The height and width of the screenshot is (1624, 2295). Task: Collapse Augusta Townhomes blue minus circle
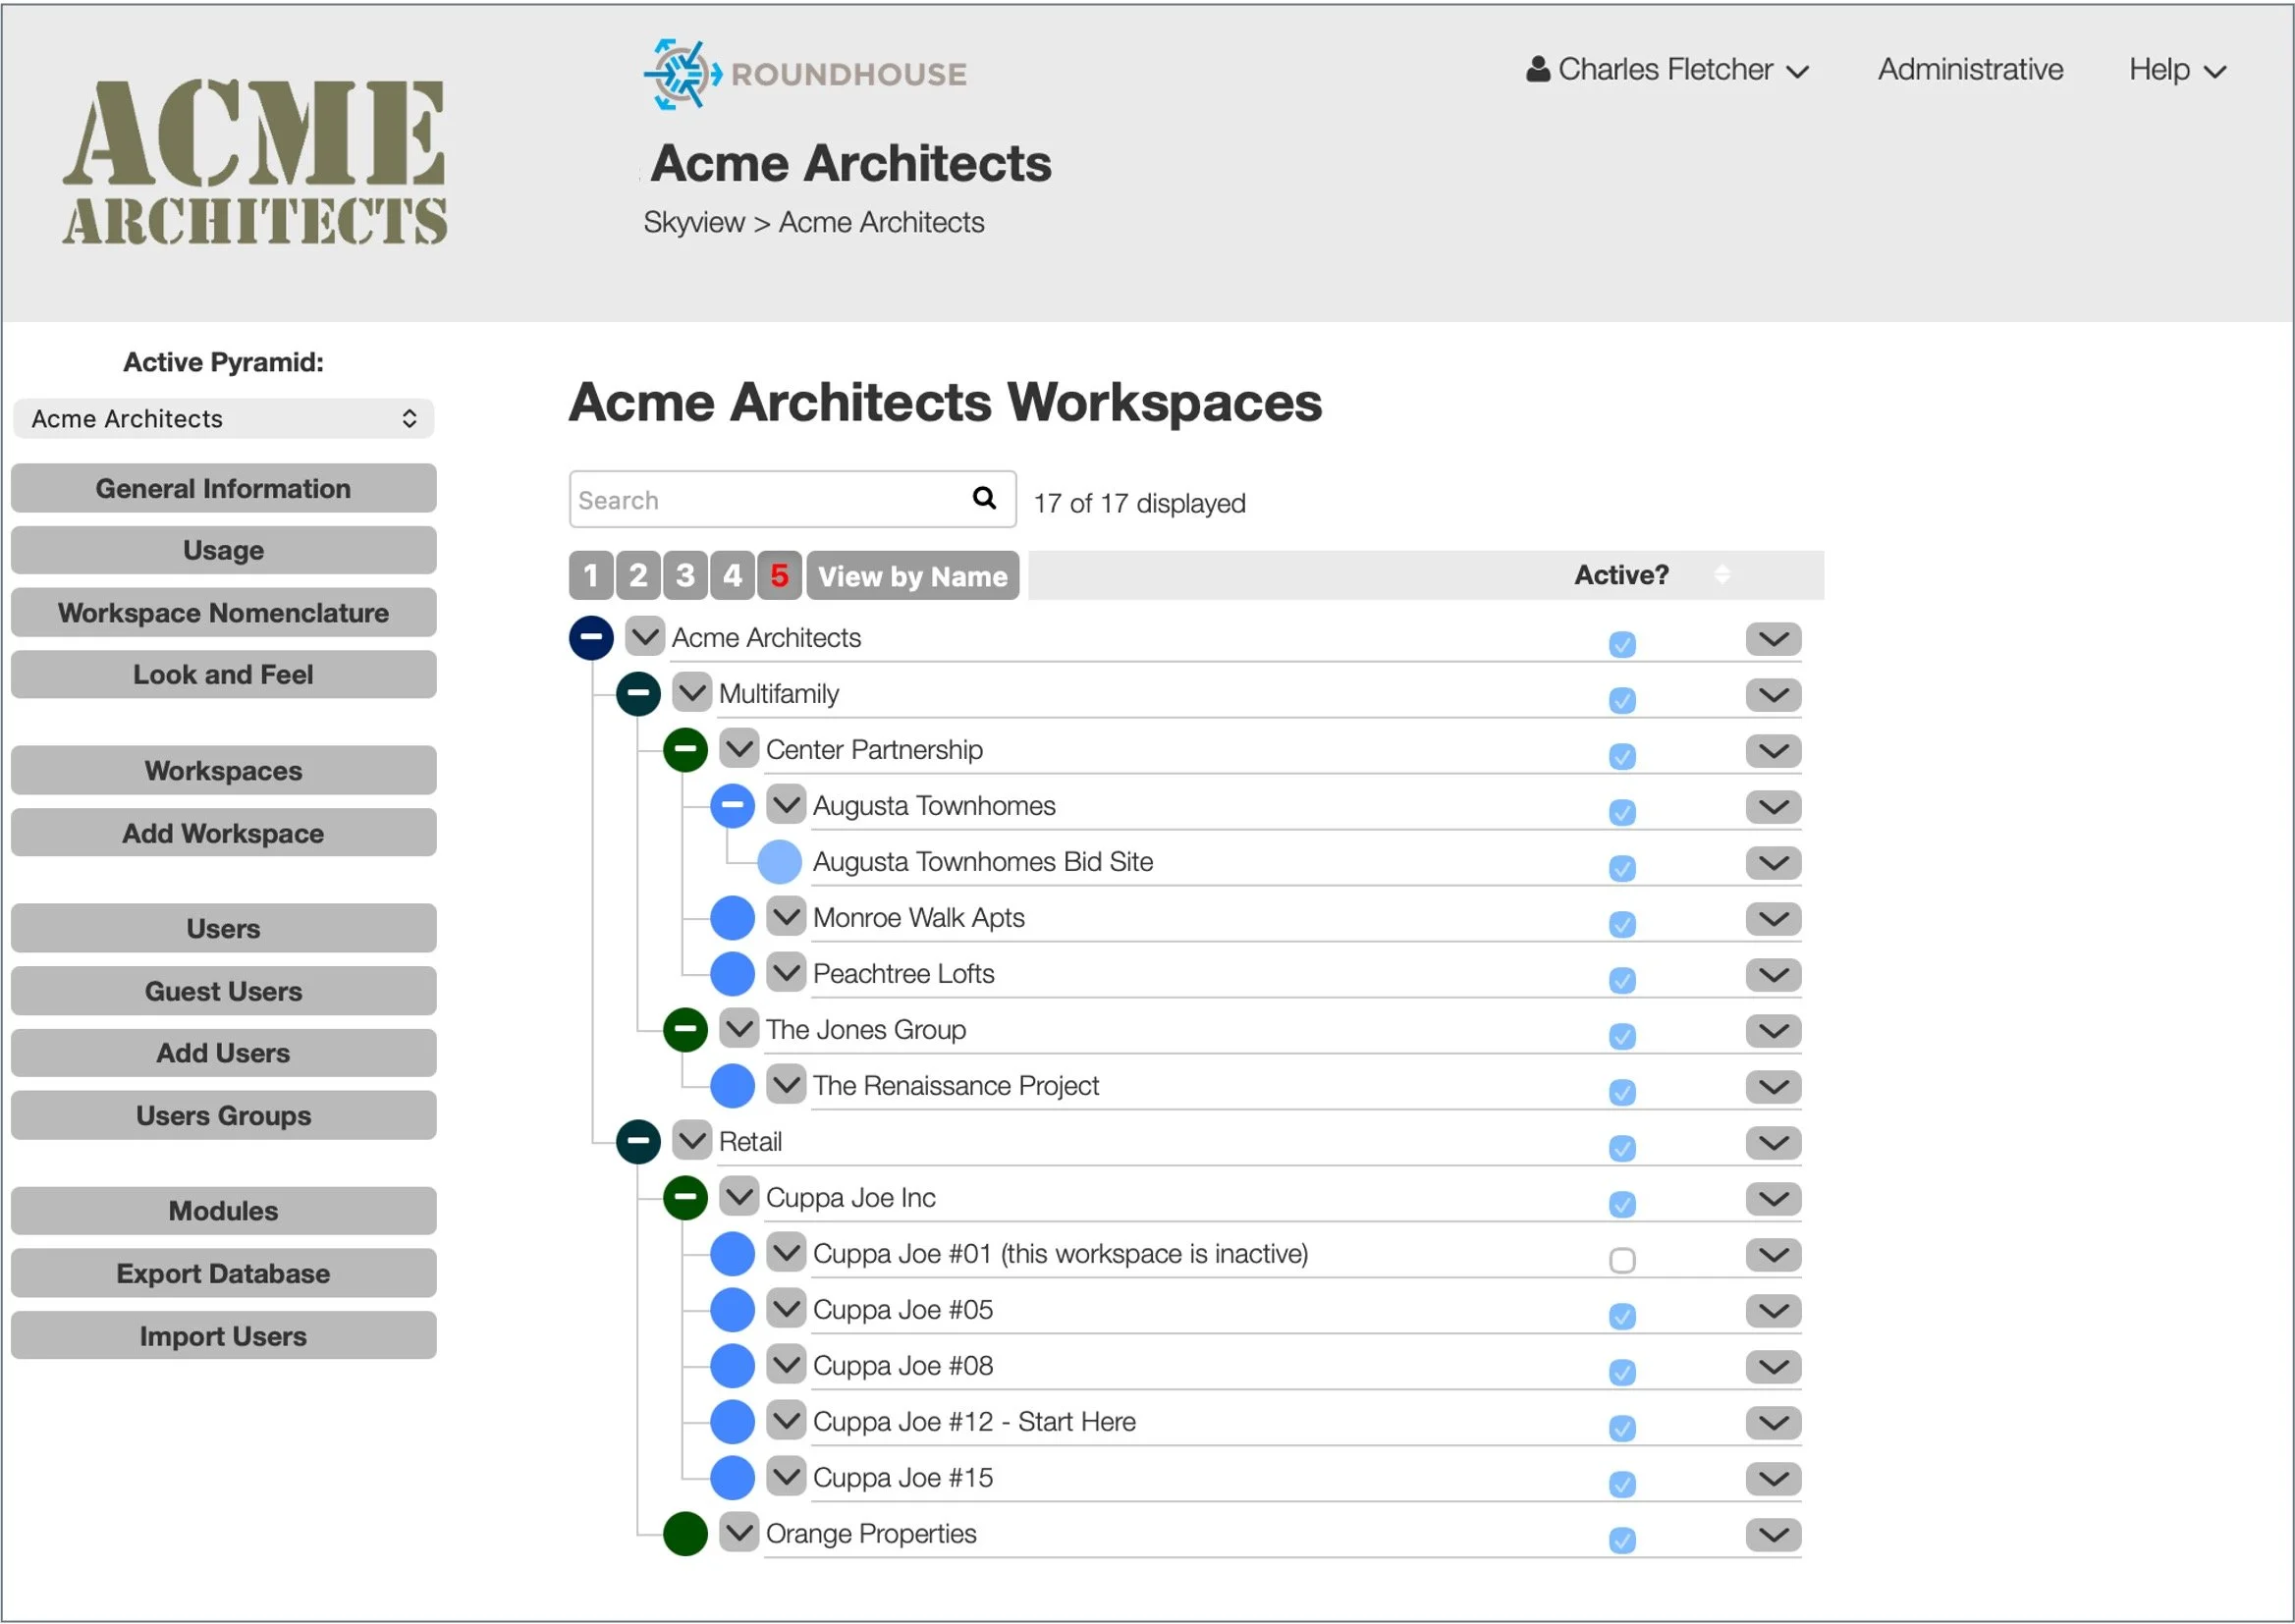(x=732, y=806)
